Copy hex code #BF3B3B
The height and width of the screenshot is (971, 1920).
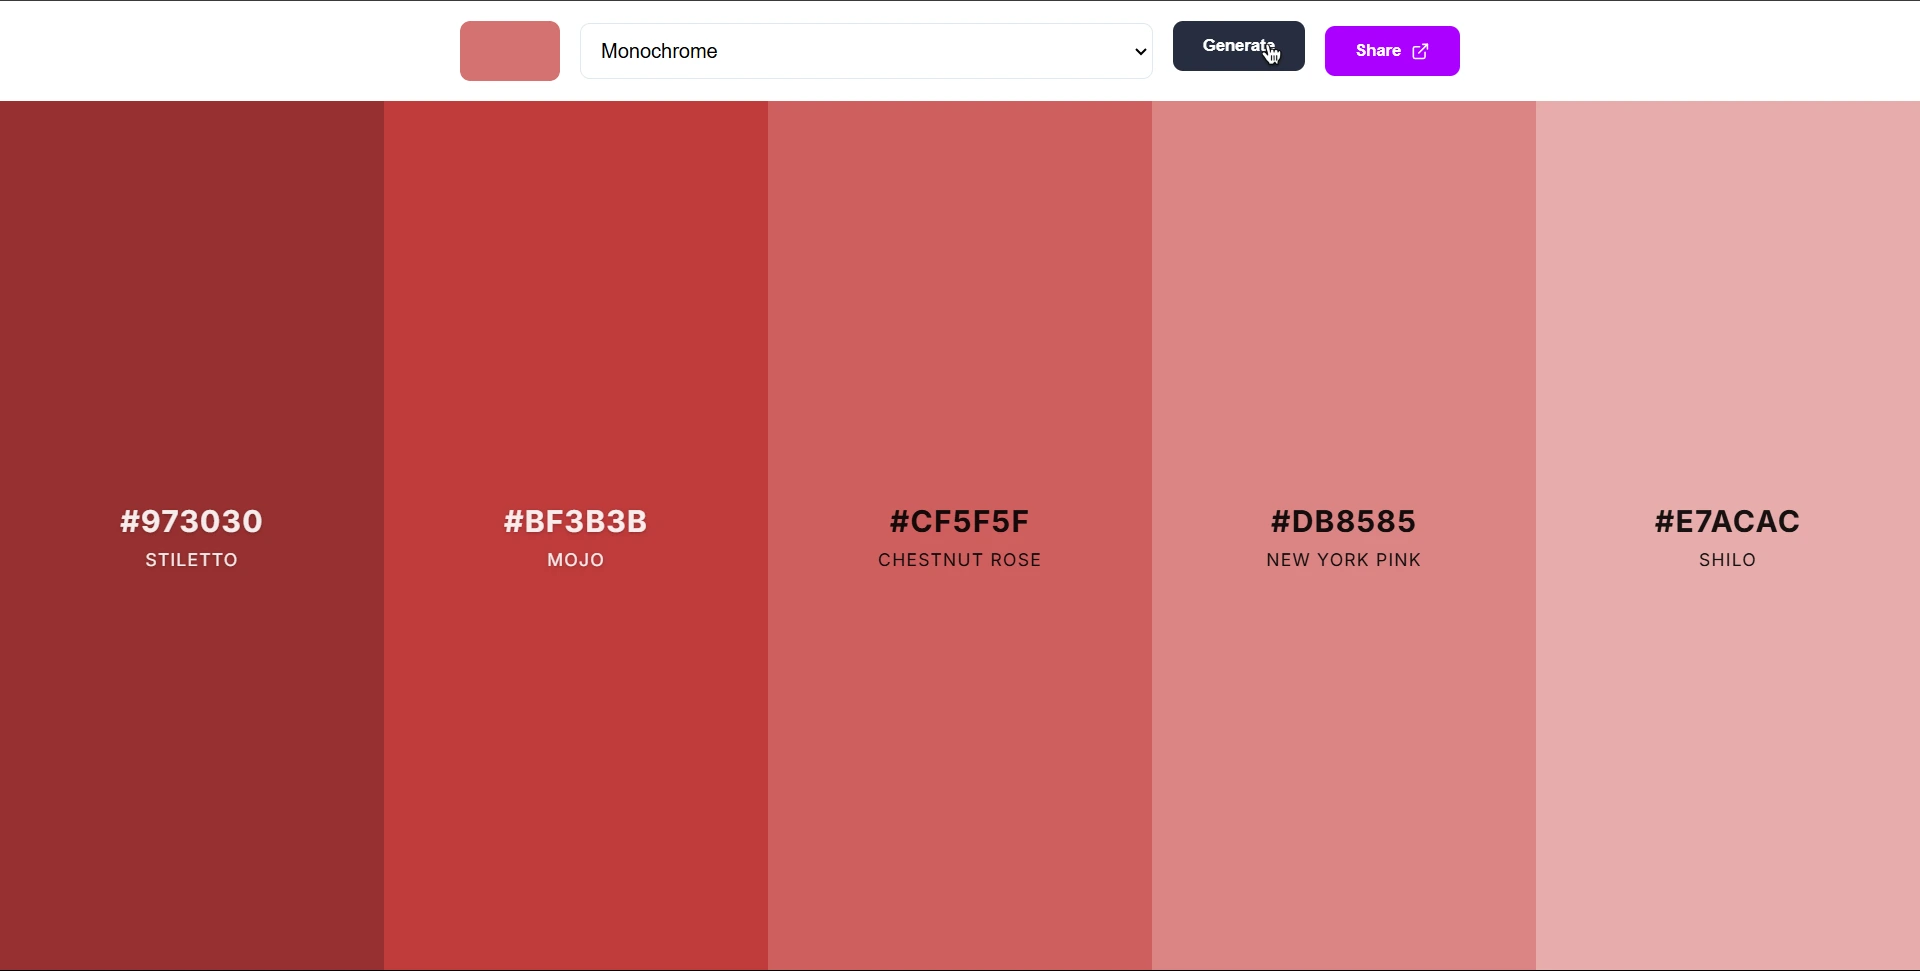(x=575, y=521)
